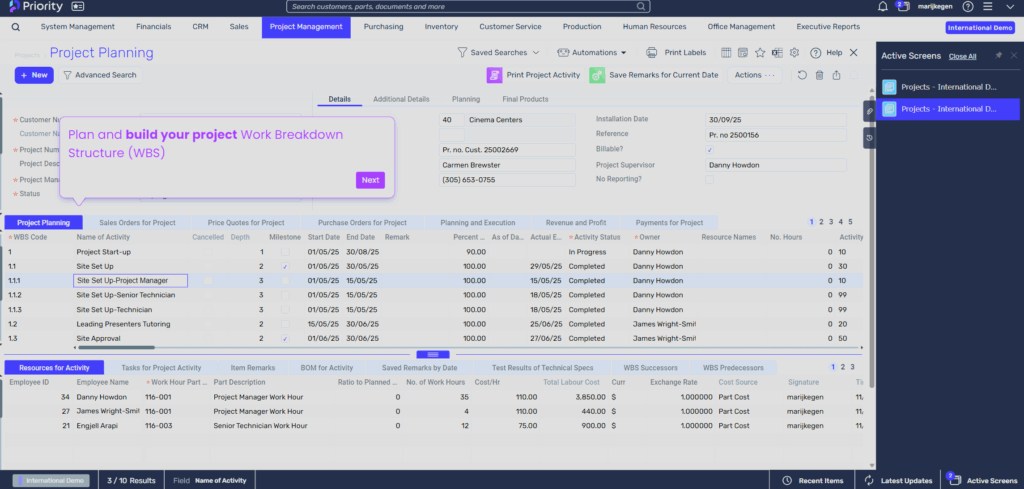This screenshot has width=1024, height=489.
Task: Click horizontal scrollbar of Project Planning grid
Action: [x=116, y=347]
